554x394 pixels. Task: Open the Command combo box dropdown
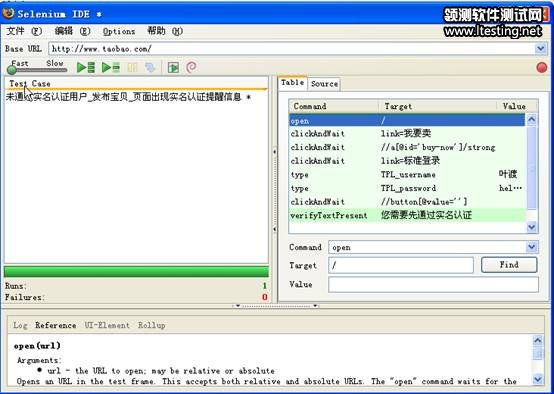532,247
